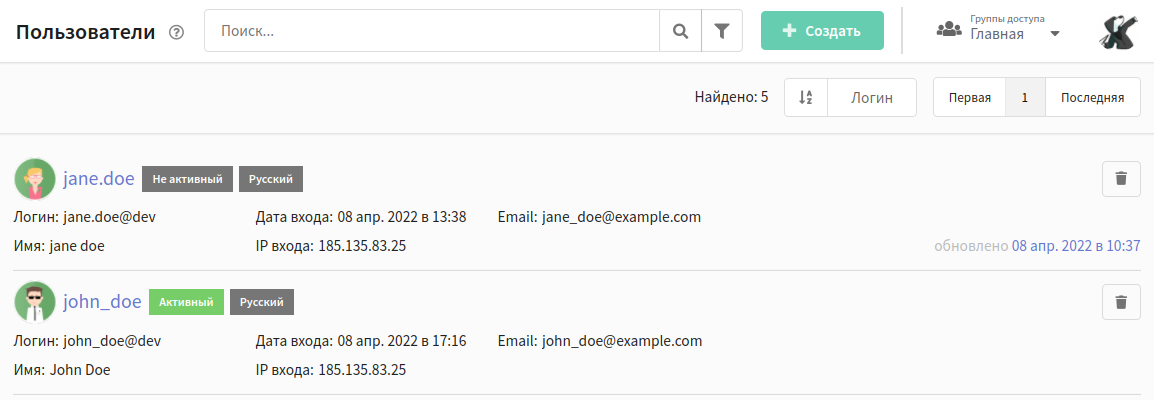1154x400 pixels.
Task: Open the Логин sort field selector
Action: click(872, 98)
